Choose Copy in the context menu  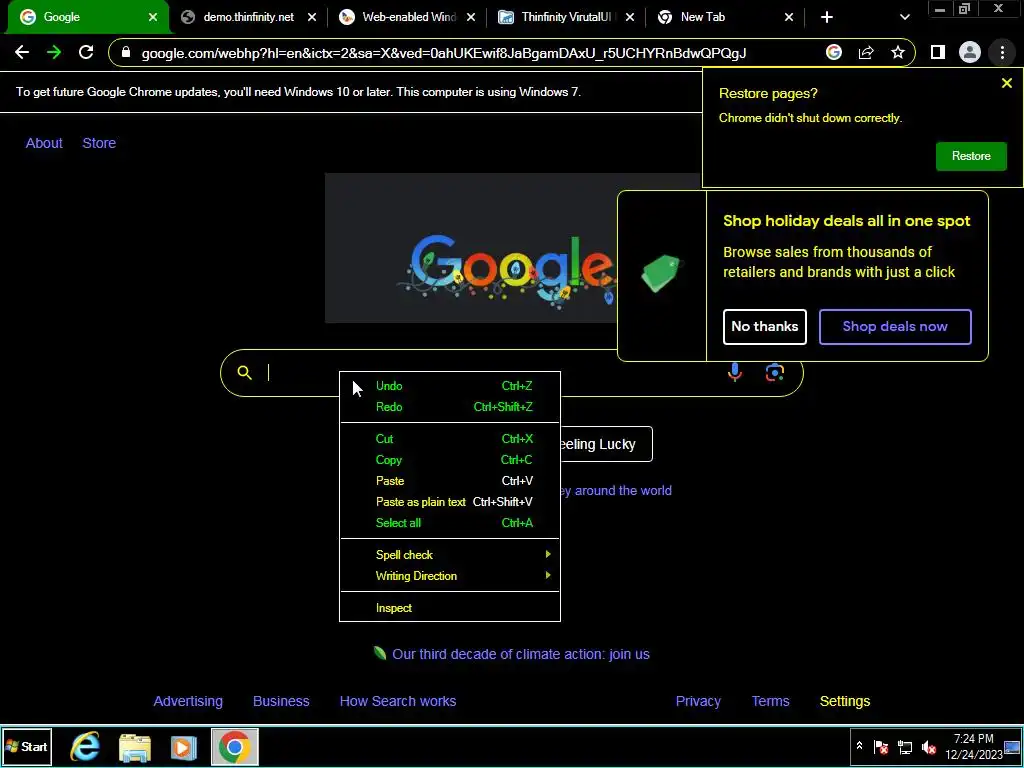[450, 460]
